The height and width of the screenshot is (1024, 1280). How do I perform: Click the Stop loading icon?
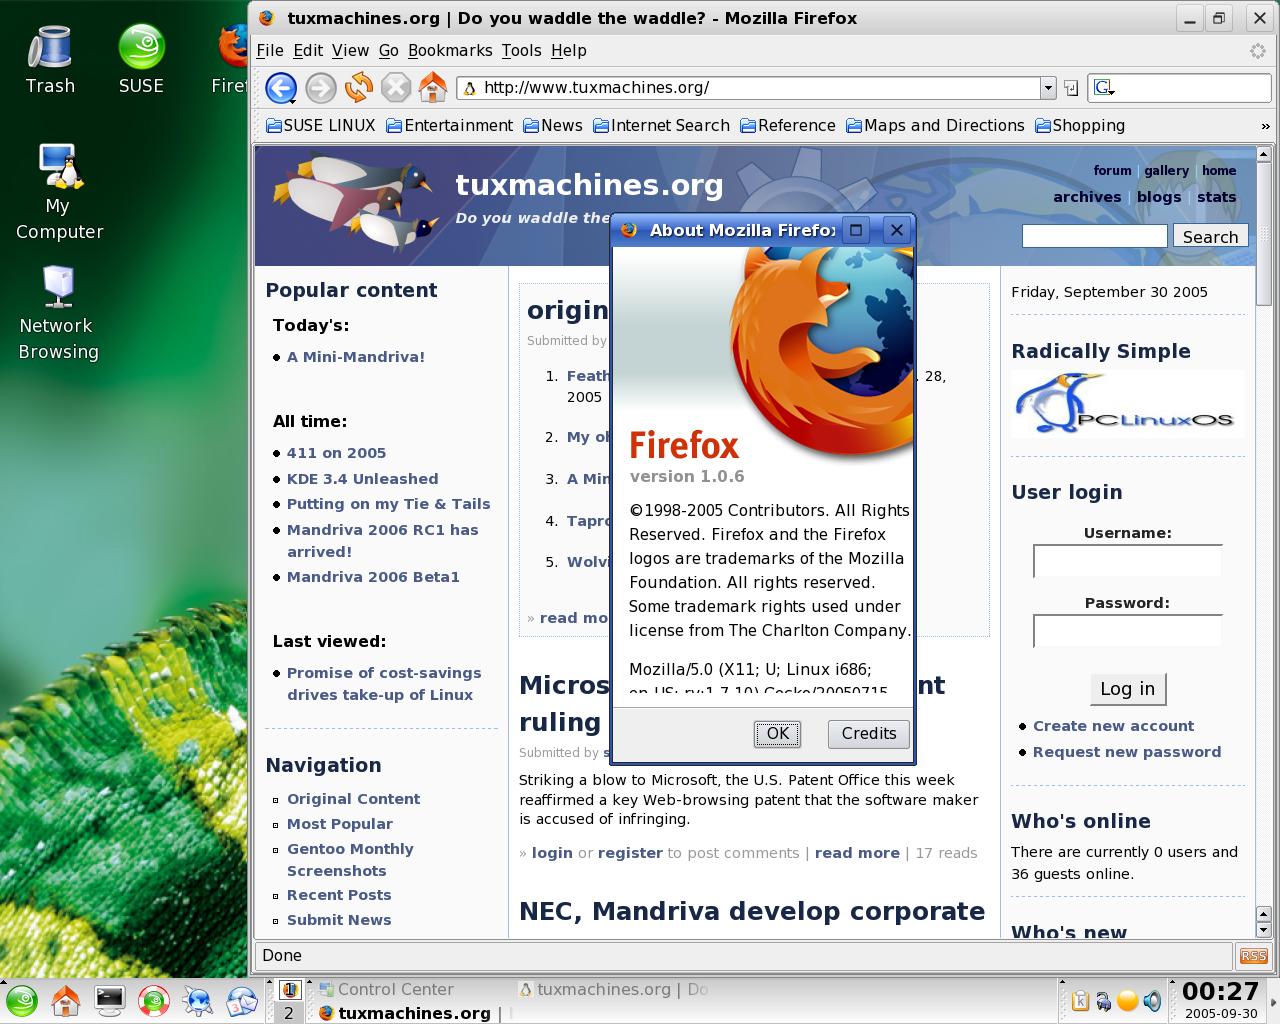pos(396,88)
